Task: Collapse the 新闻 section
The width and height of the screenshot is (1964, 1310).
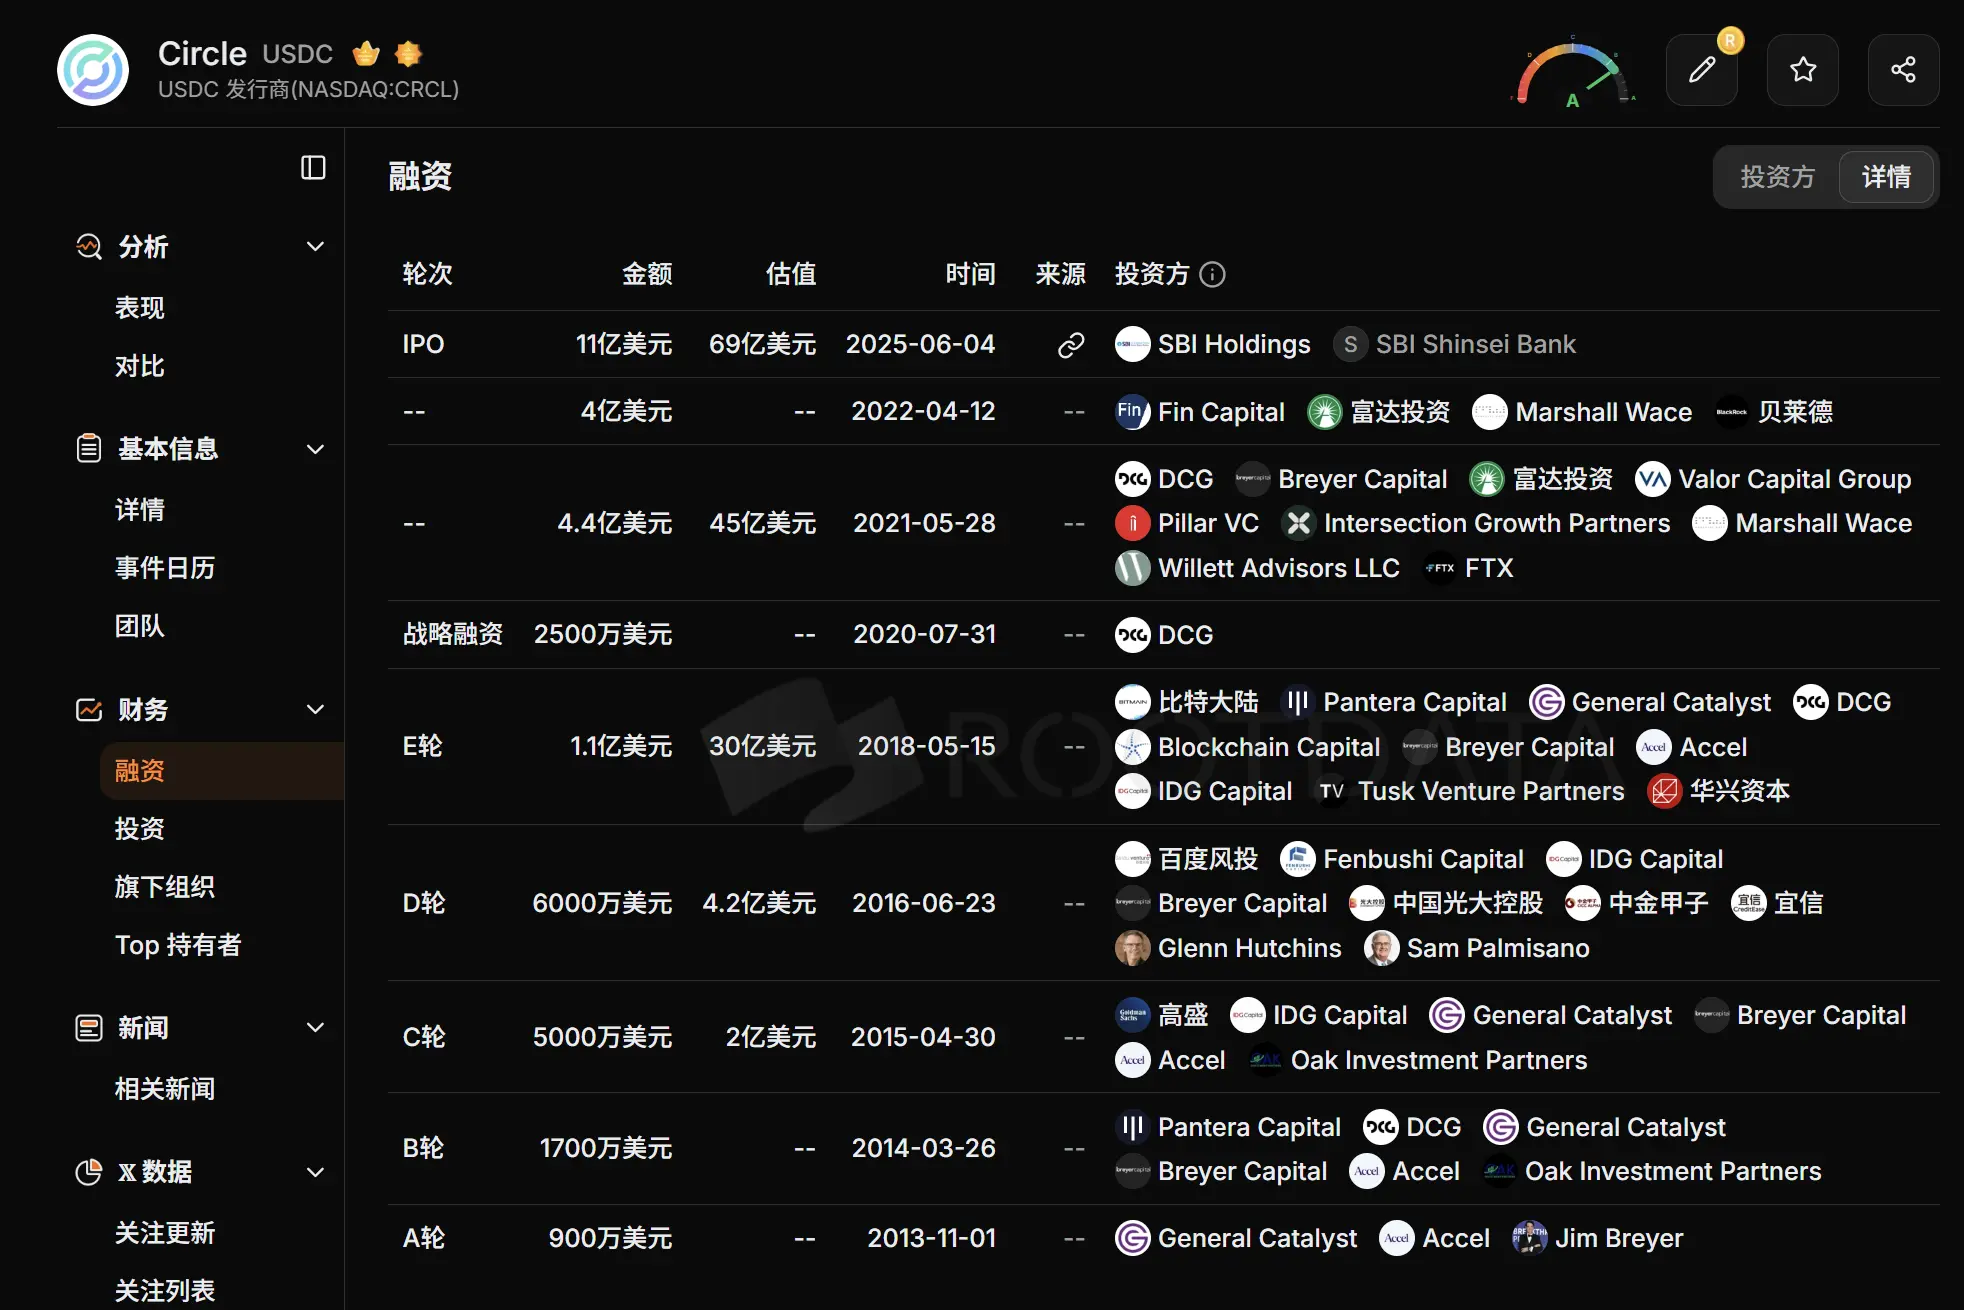Action: tap(315, 1027)
